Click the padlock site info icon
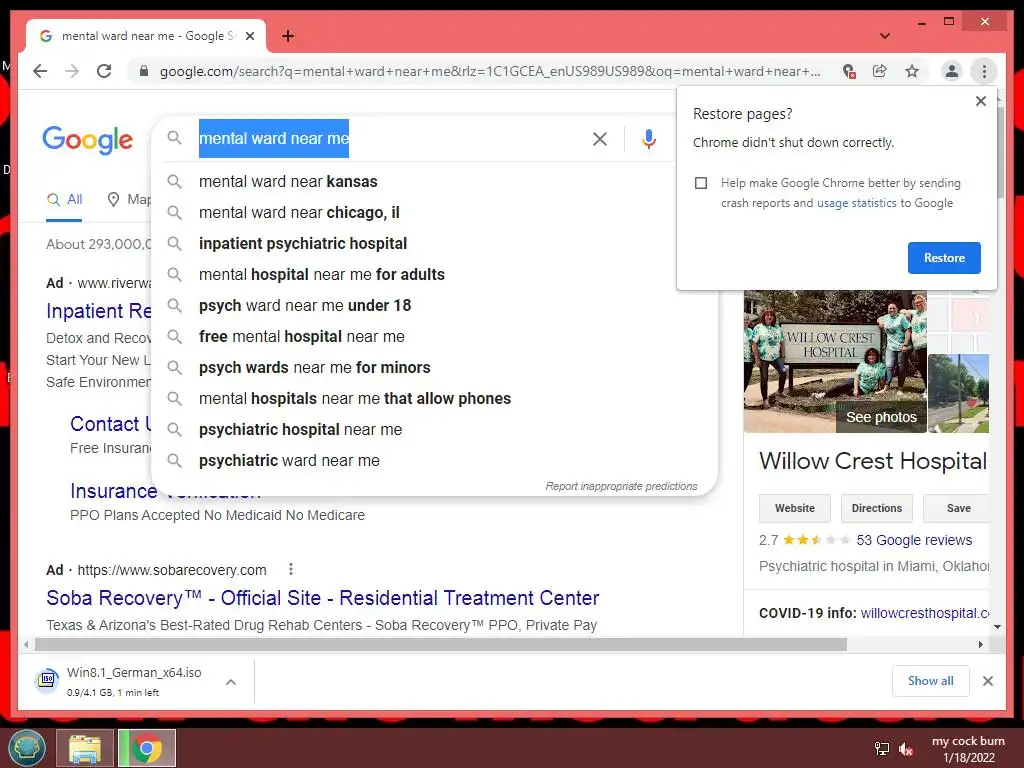This screenshot has width=1024, height=768. click(x=144, y=71)
